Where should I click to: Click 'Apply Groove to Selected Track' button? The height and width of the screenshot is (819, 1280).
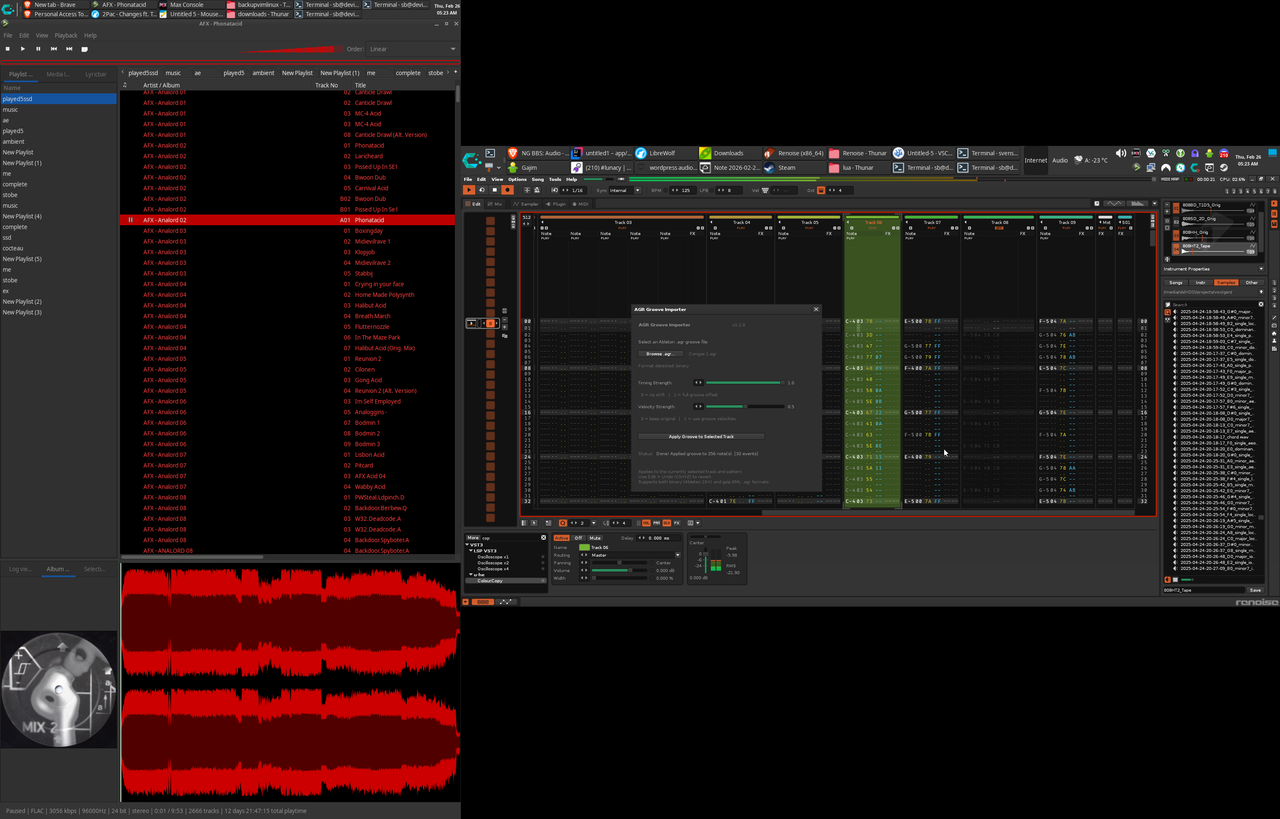[x=701, y=436]
